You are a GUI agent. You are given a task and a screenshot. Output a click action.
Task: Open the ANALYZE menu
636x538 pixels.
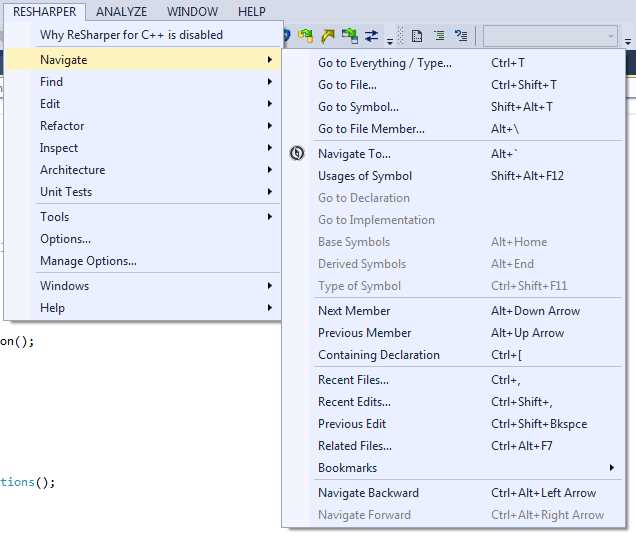(x=121, y=11)
